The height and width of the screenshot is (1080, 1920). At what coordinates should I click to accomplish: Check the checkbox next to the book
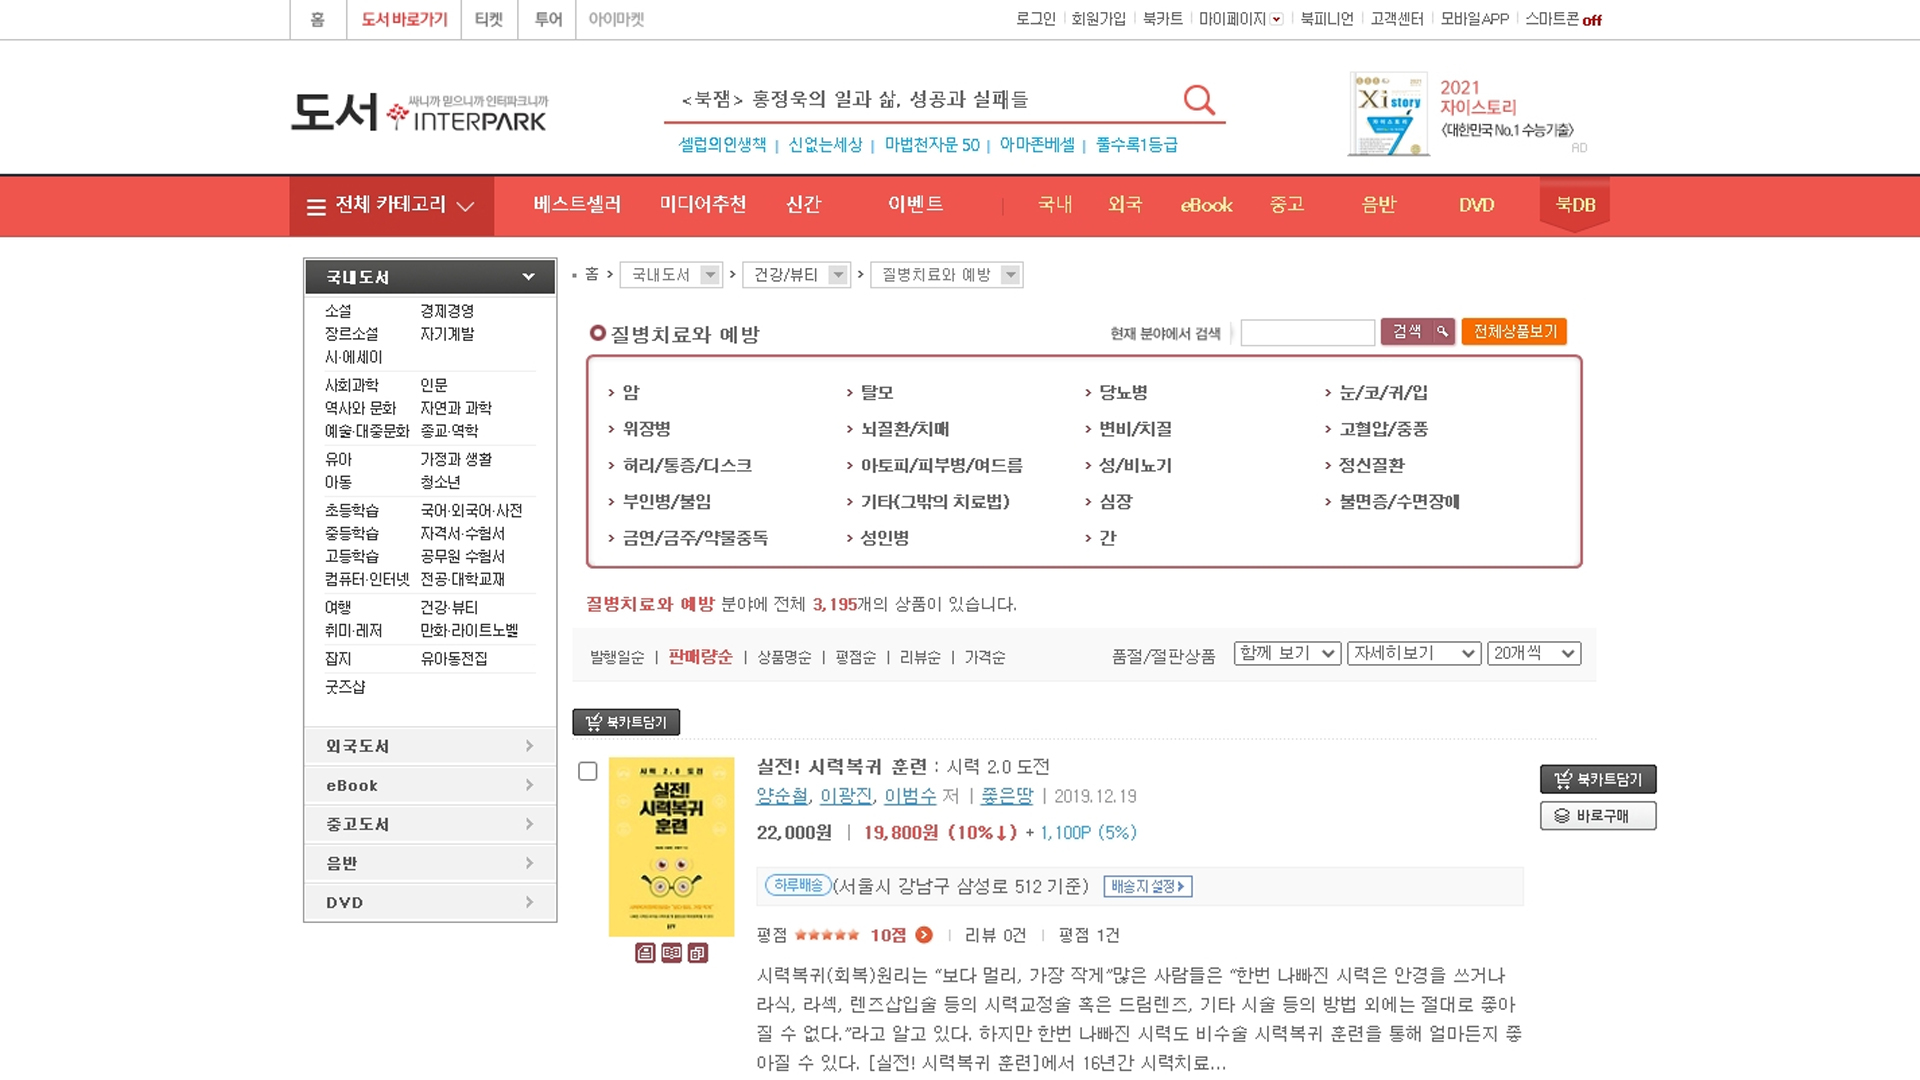[x=588, y=771]
